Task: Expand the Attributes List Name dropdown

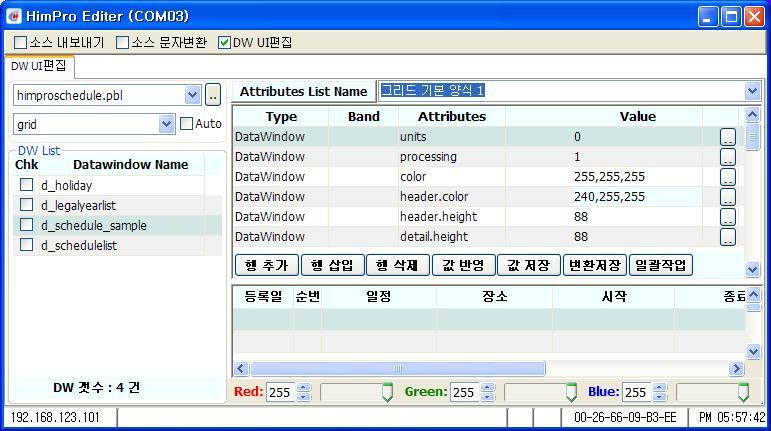Action: (752, 91)
